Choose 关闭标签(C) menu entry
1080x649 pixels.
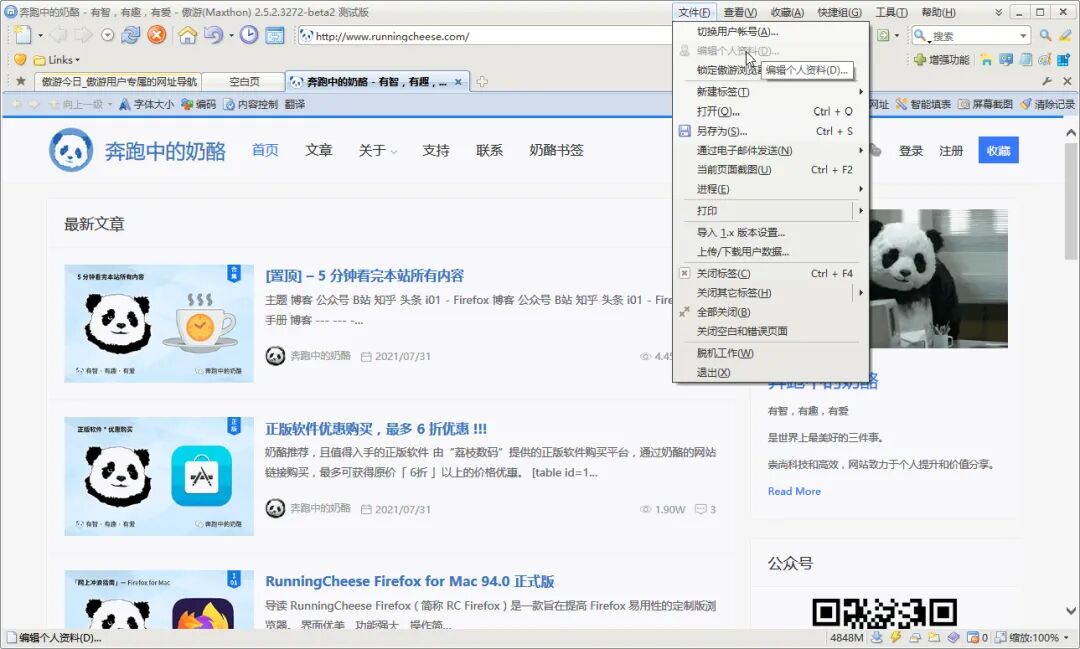[770, 274]
